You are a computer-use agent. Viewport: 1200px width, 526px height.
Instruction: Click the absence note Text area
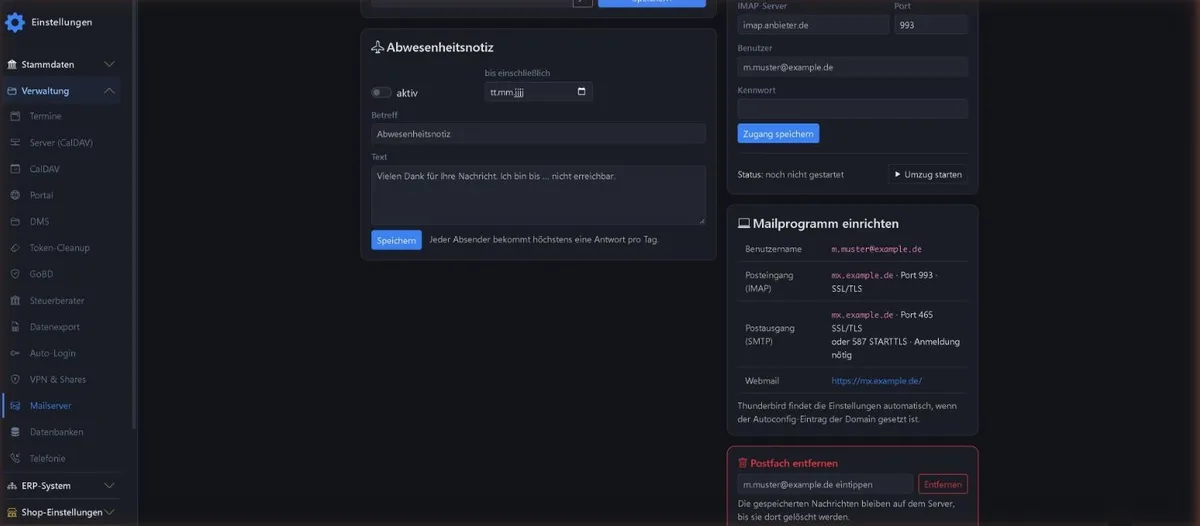[538, 195]
